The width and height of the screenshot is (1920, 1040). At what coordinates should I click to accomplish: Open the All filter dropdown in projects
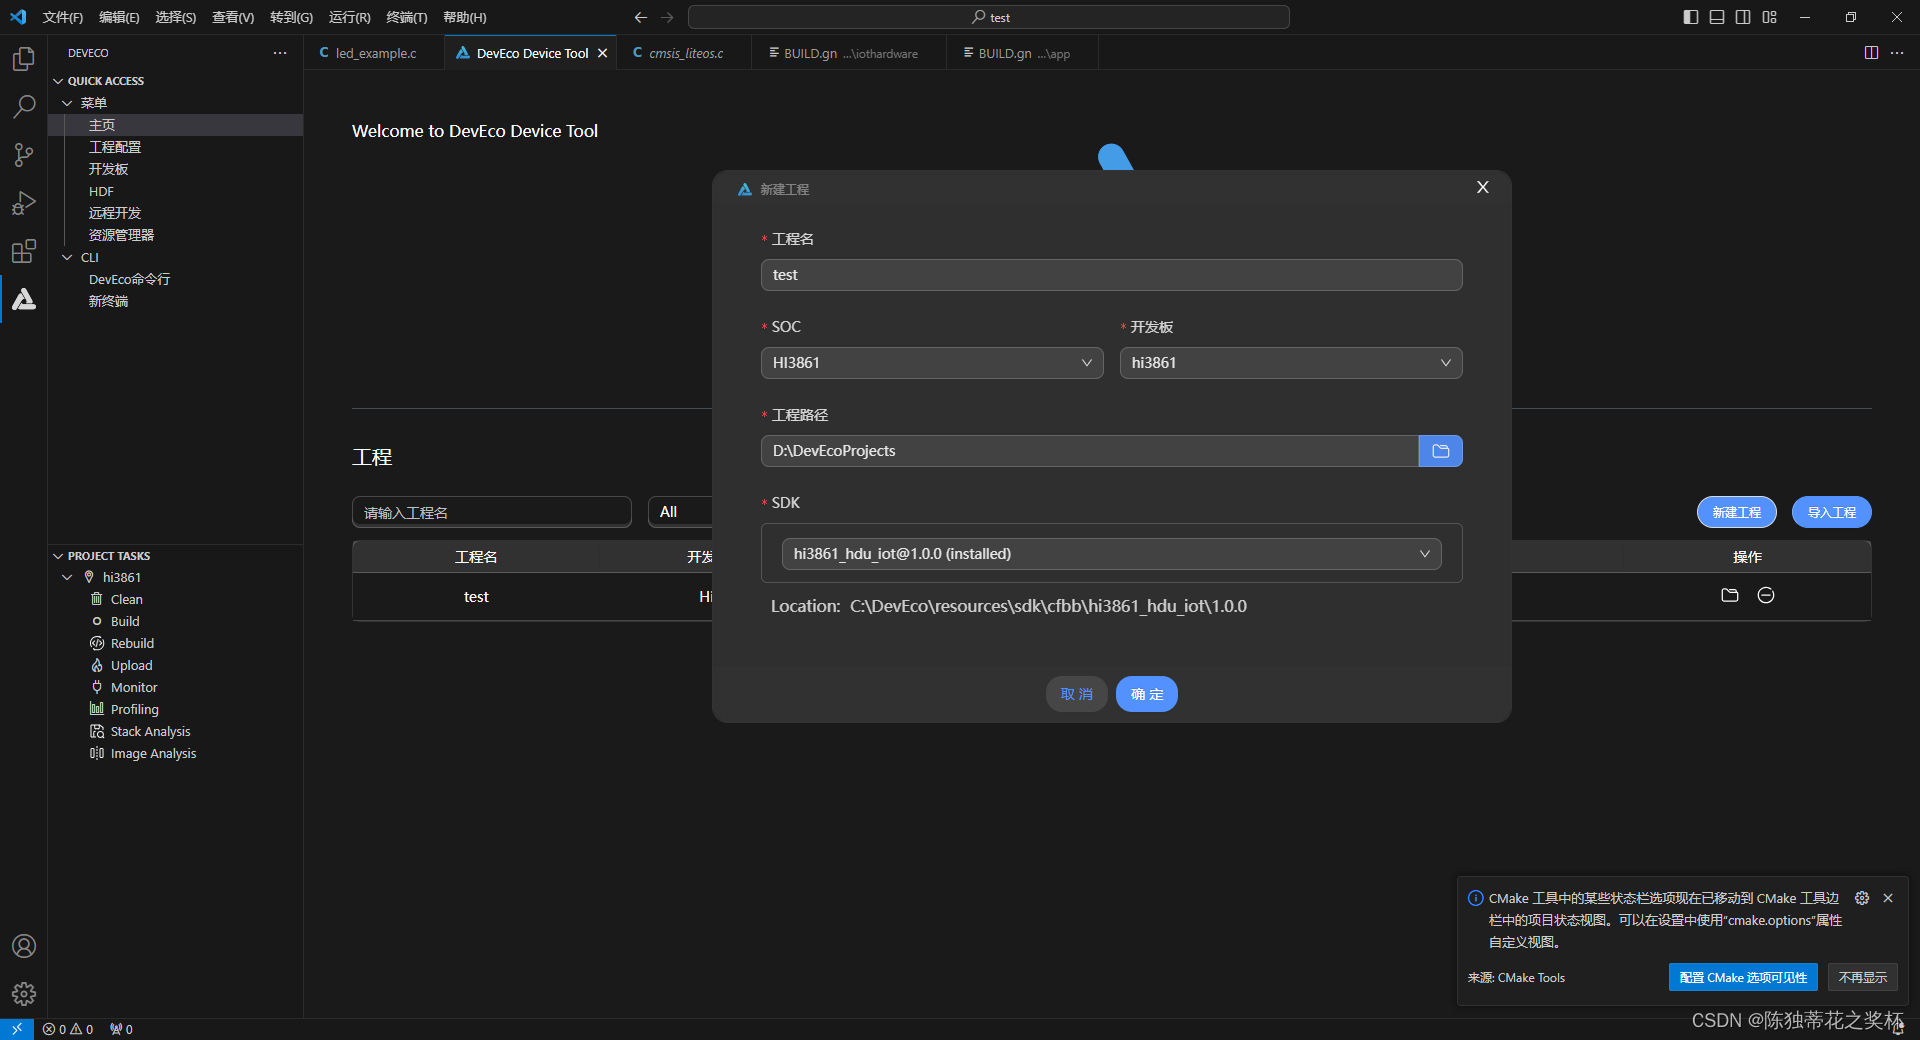coord(680,512)
